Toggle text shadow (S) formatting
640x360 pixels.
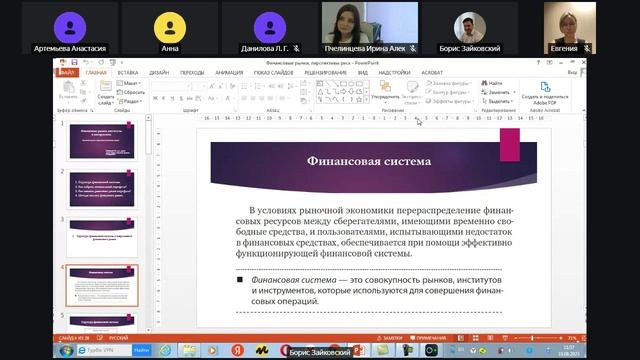(181, 98)
